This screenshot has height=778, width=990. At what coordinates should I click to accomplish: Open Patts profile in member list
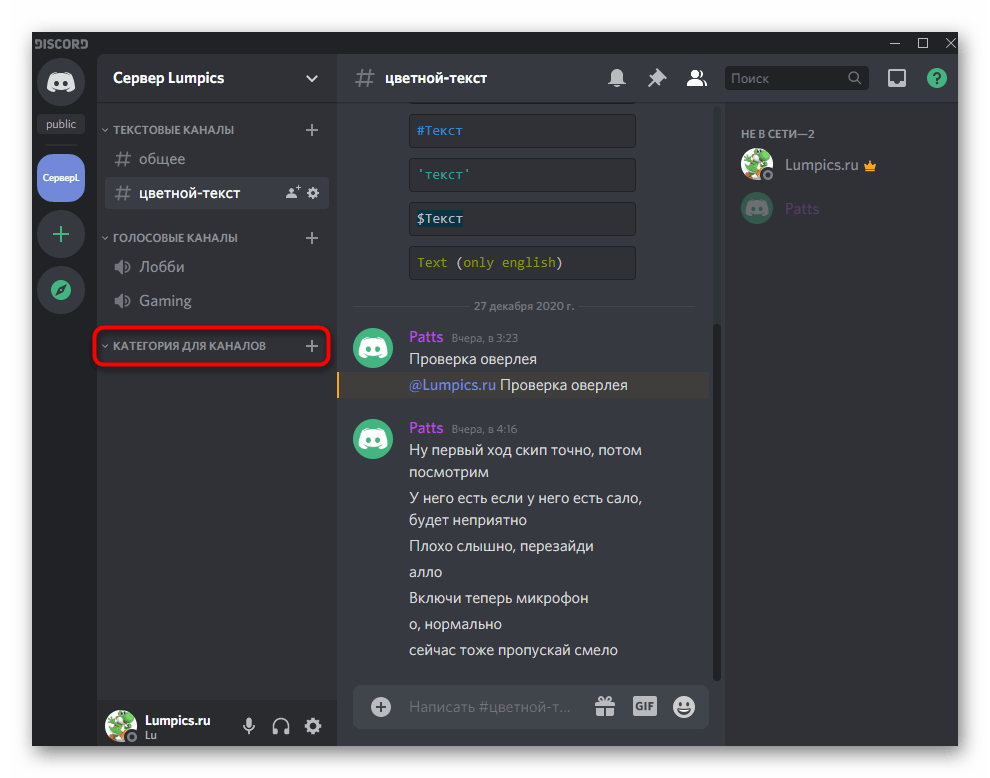(x=840, y=208)
